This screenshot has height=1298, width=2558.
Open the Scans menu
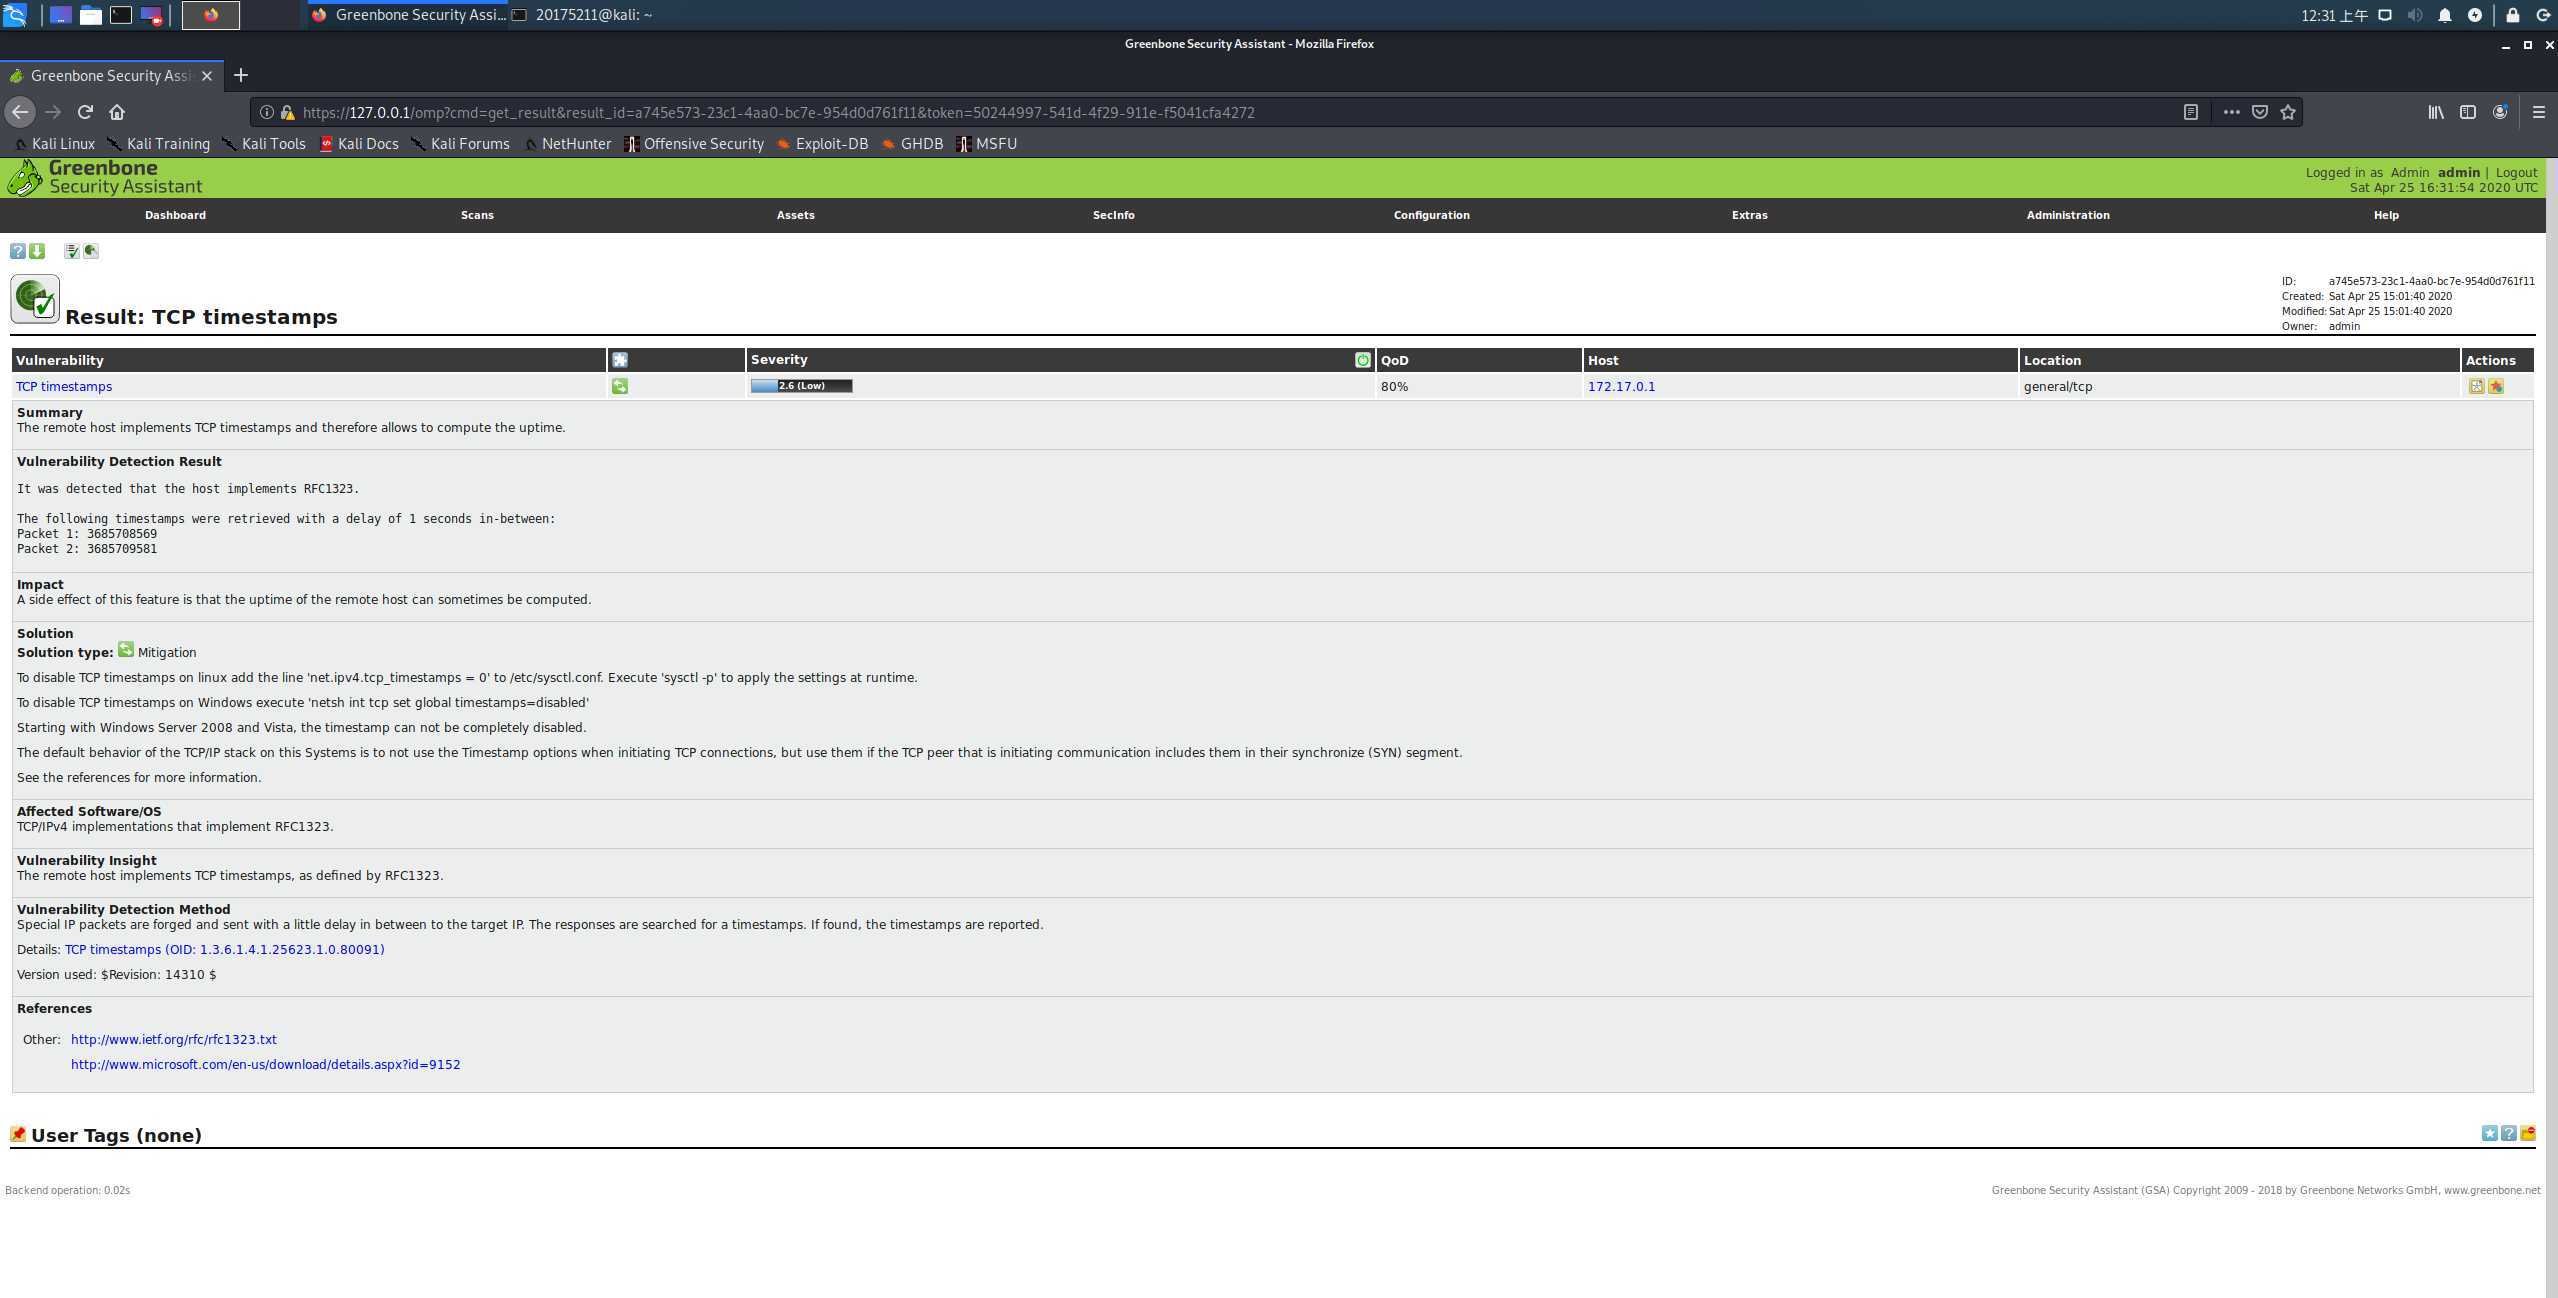click(x=477, y=215)
